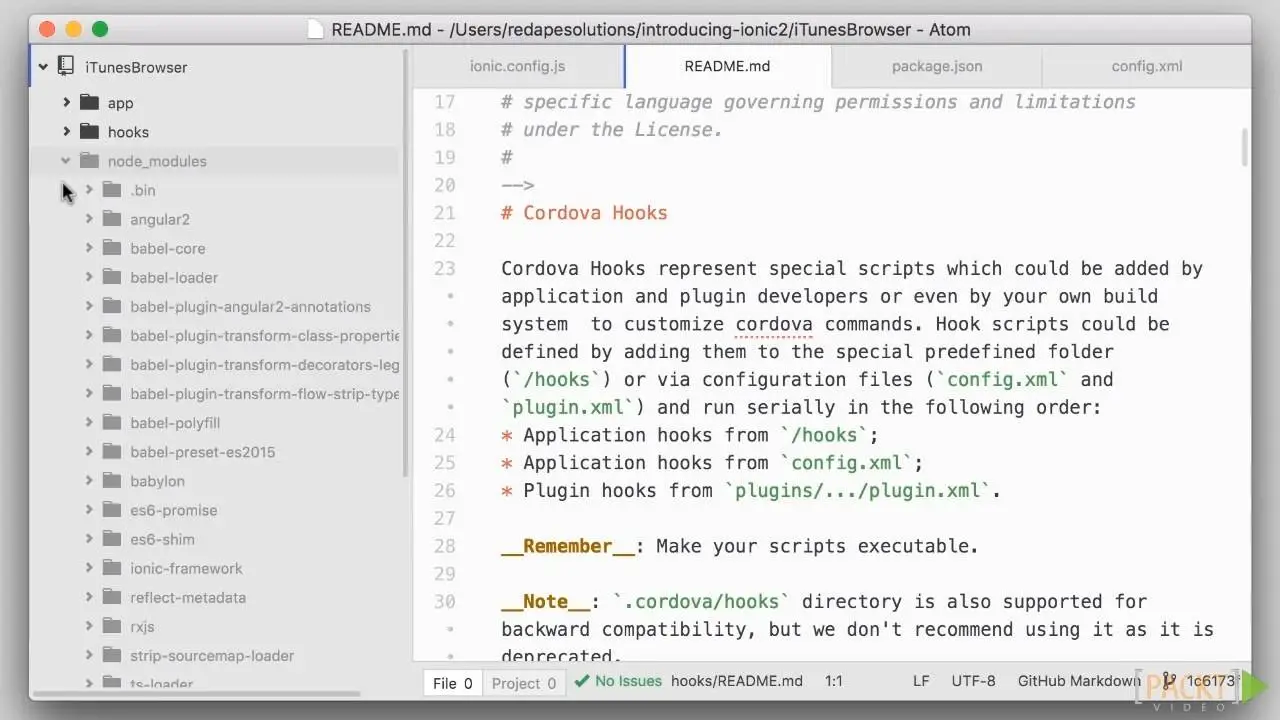Click the .bin folder icon
Screen dimensions: 1280x720
pyautogui.click(x=112, y=189)
